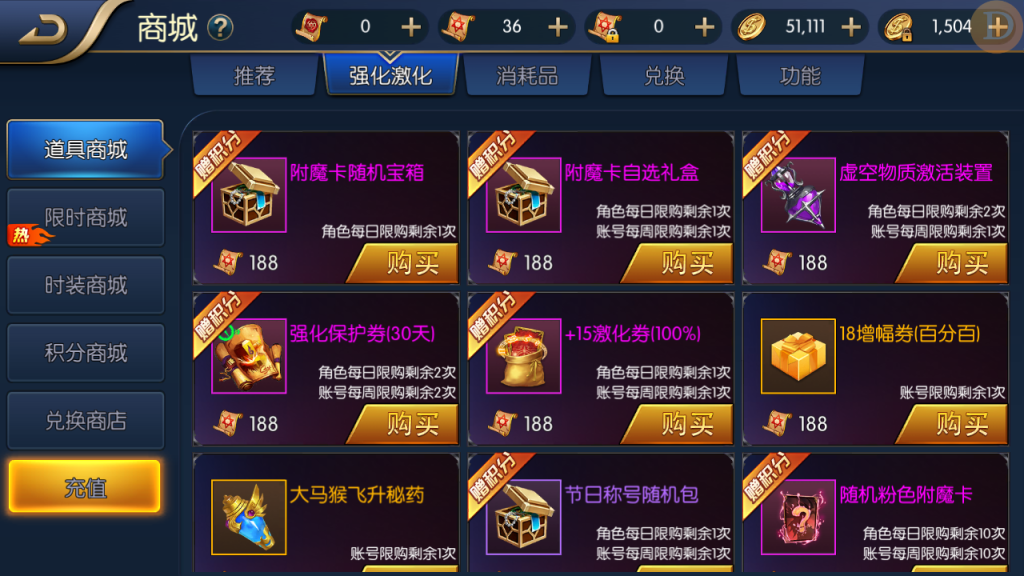Select the 附魔卡随机宝箱 chest icon
Viewport: 1024px width, 576px height.
249,195
